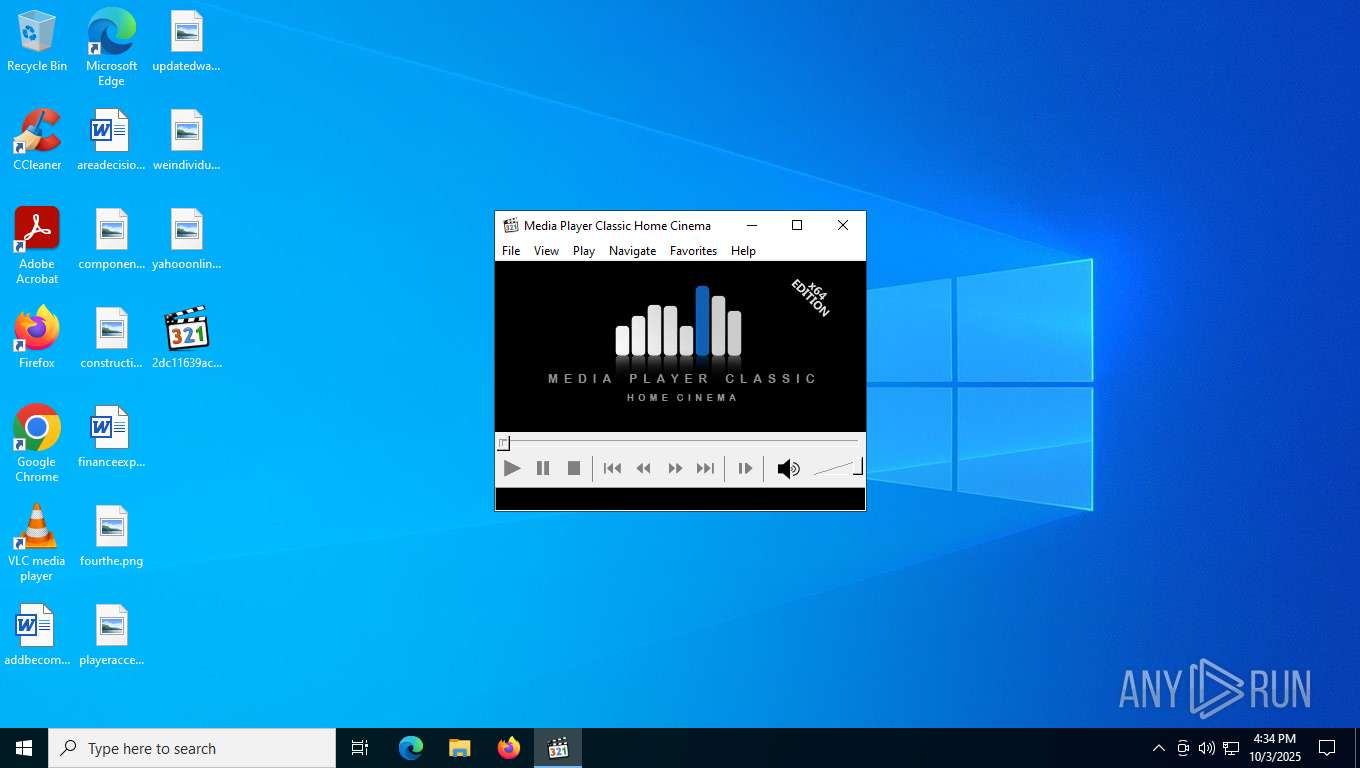This screenshot has height=768, width=1360.
Task: Open the File menu
Action: (511, 251)
